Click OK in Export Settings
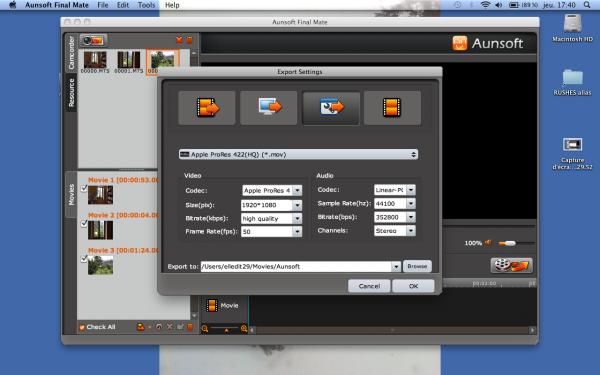Screen dimensions: 600x375 click(x=413, y=286)
